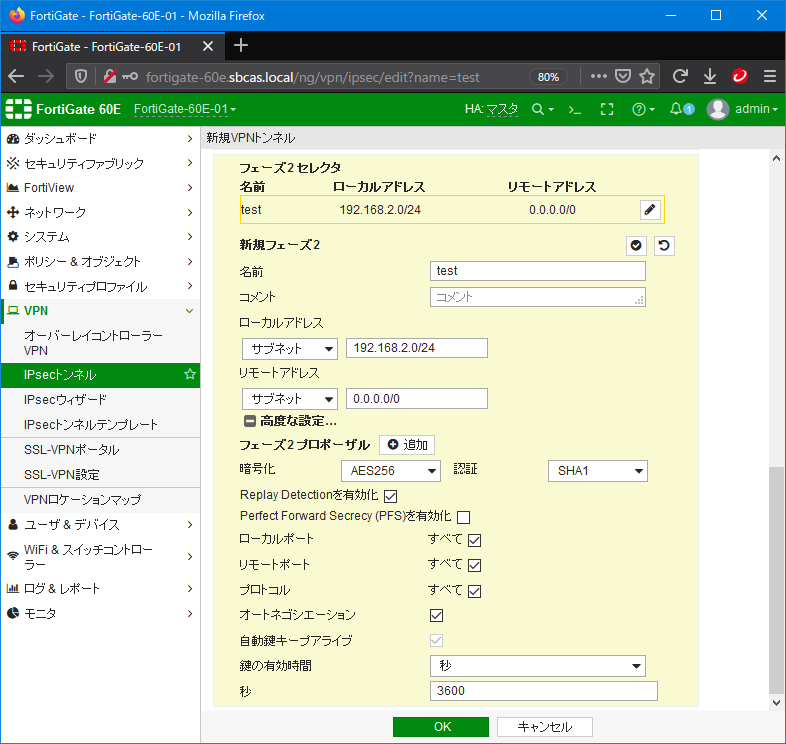Viewport: 786px width, 744px height.
Task: Click the insecure connection lock icon
Action: (109, 76)
